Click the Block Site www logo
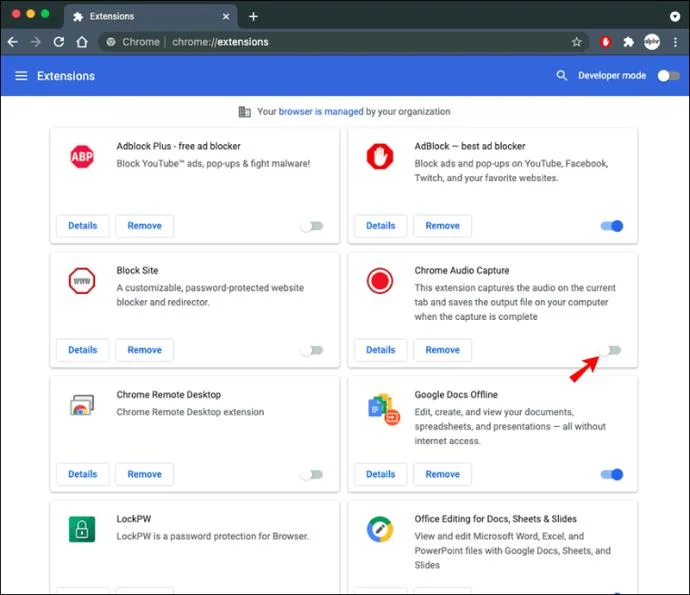690x595 pixels. pos(82,281)
